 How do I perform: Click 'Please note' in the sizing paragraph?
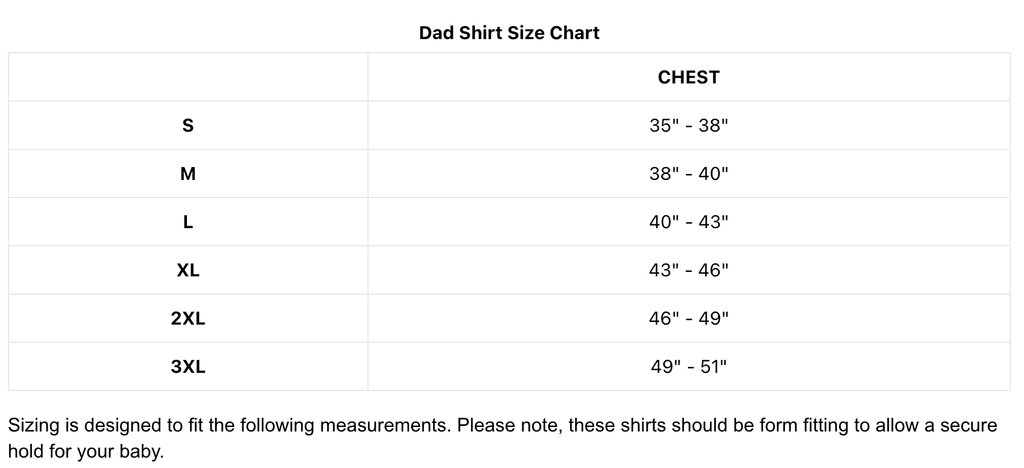508,426
